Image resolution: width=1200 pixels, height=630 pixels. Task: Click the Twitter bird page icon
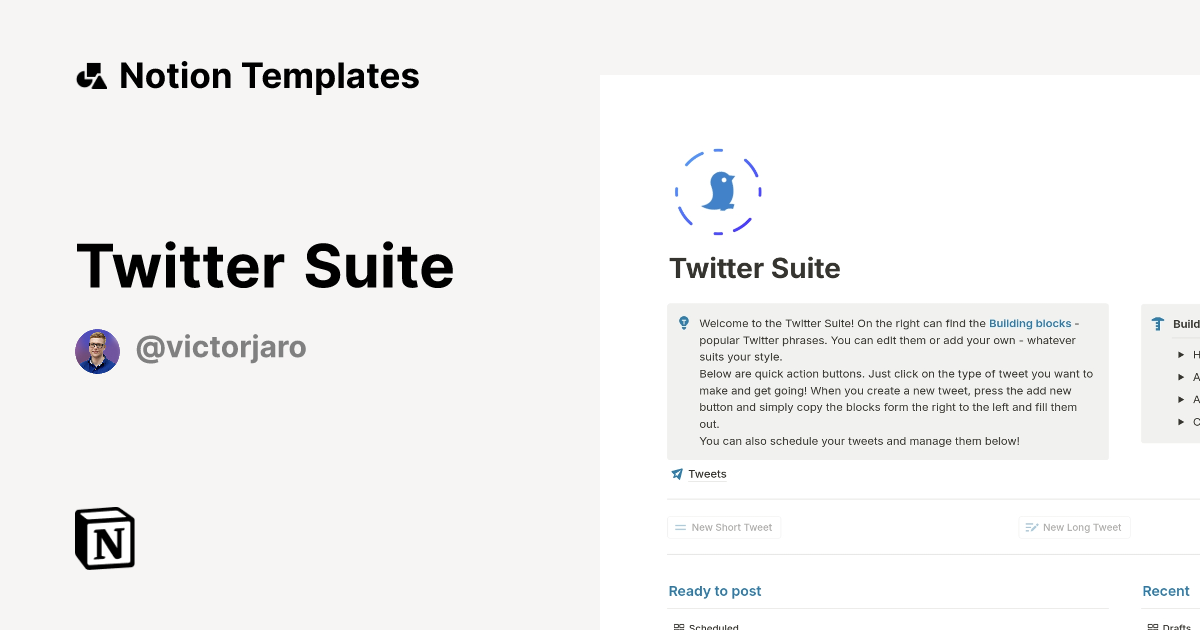coord(718,191)
